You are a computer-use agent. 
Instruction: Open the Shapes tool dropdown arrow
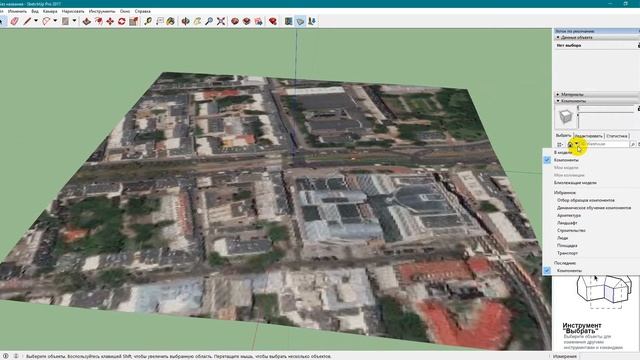point(74,21)
